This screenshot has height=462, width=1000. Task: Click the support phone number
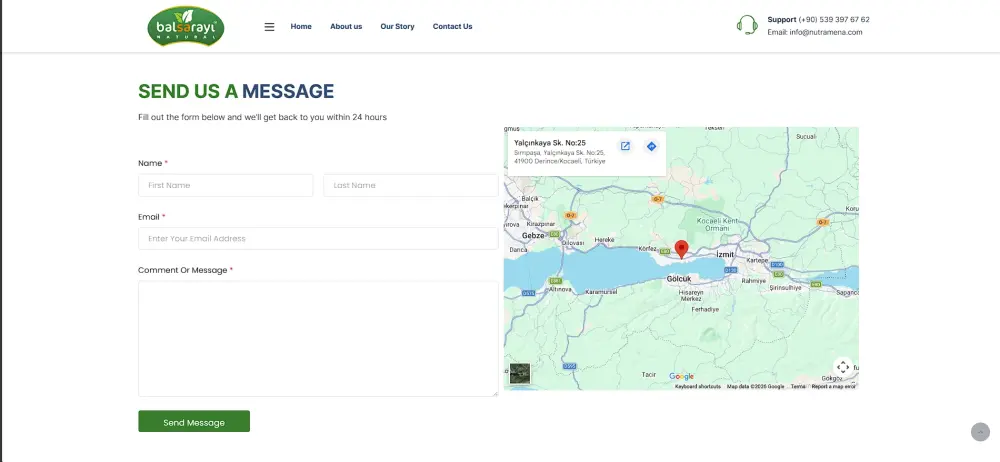834,20
